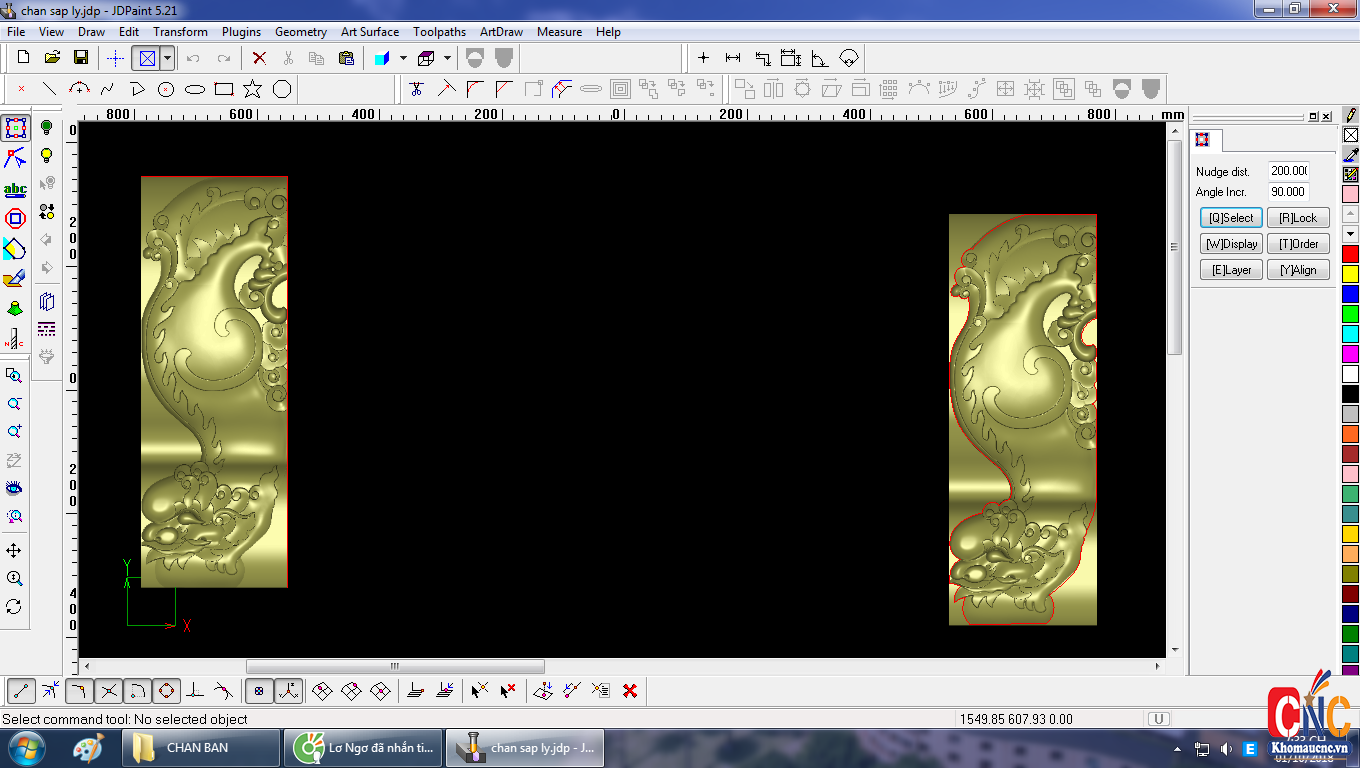The width and height of the screenshot is (1360, 768).
Task: Click the Save file icon
Action: [81, 58]
